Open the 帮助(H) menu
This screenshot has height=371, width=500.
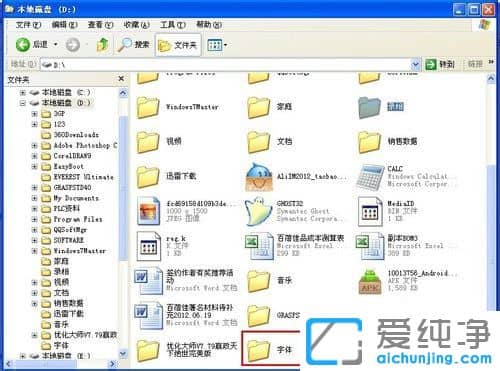pos(209,25)
